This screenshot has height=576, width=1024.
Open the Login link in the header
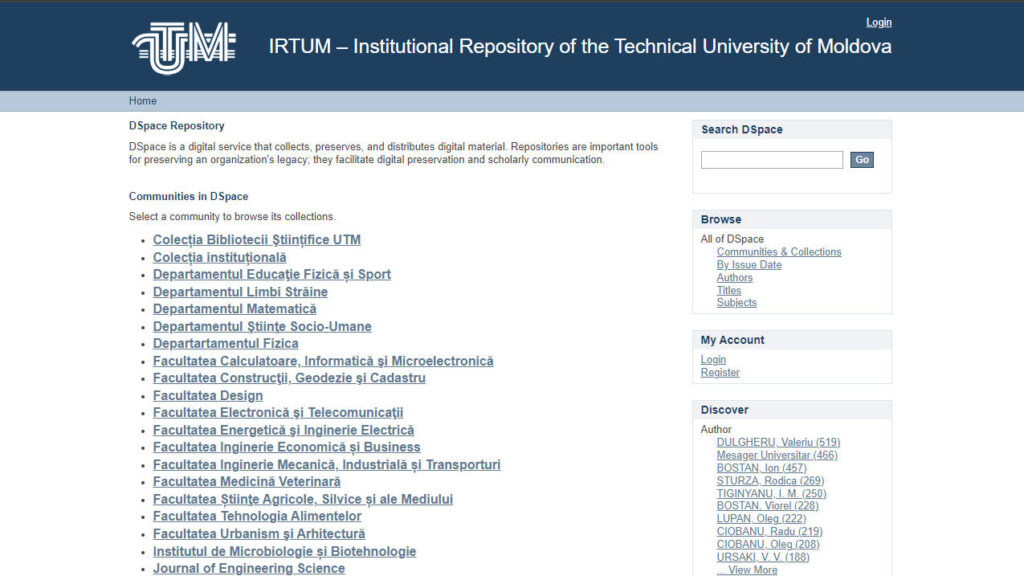(x=878, y=22)
